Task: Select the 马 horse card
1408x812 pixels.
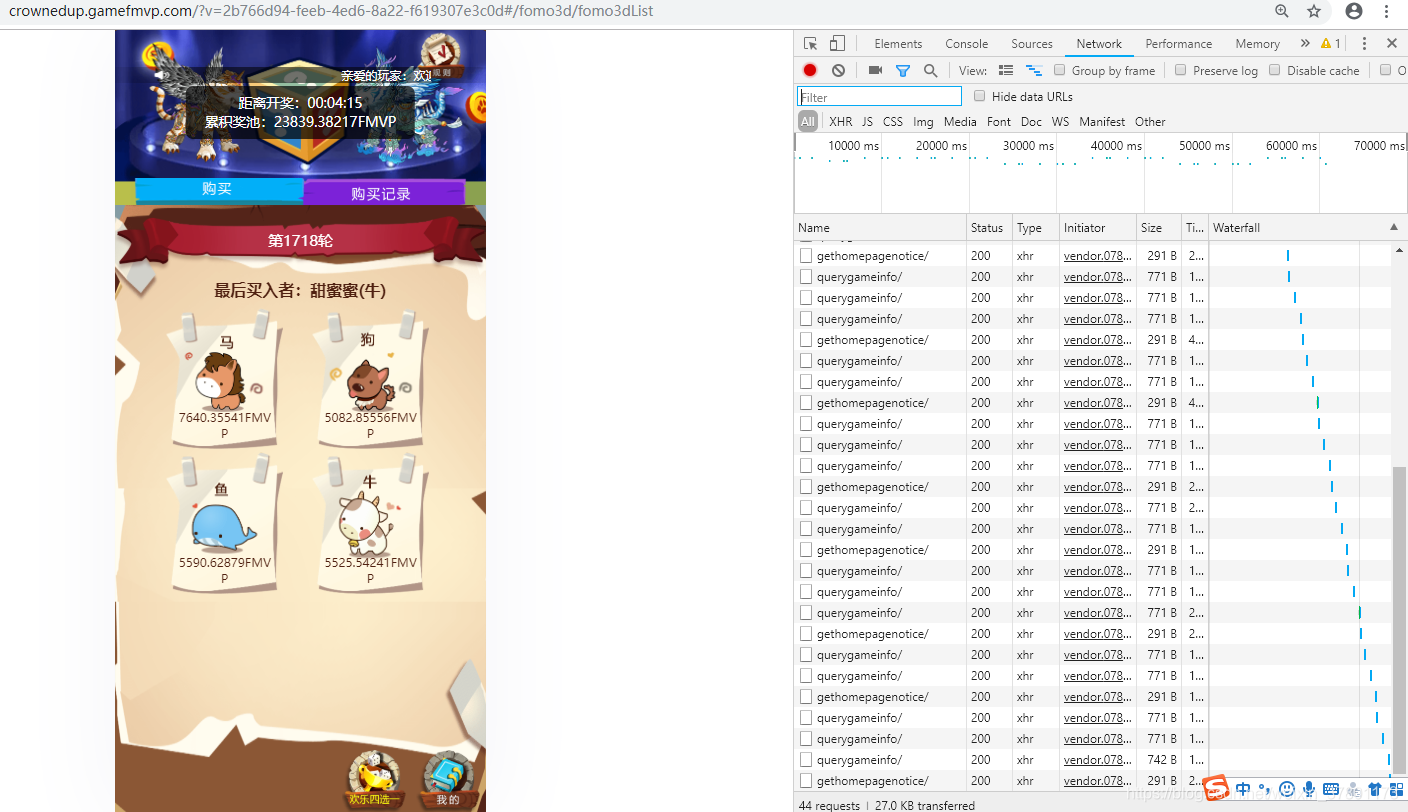Action: pyautogui.click(x=226, y=380)
